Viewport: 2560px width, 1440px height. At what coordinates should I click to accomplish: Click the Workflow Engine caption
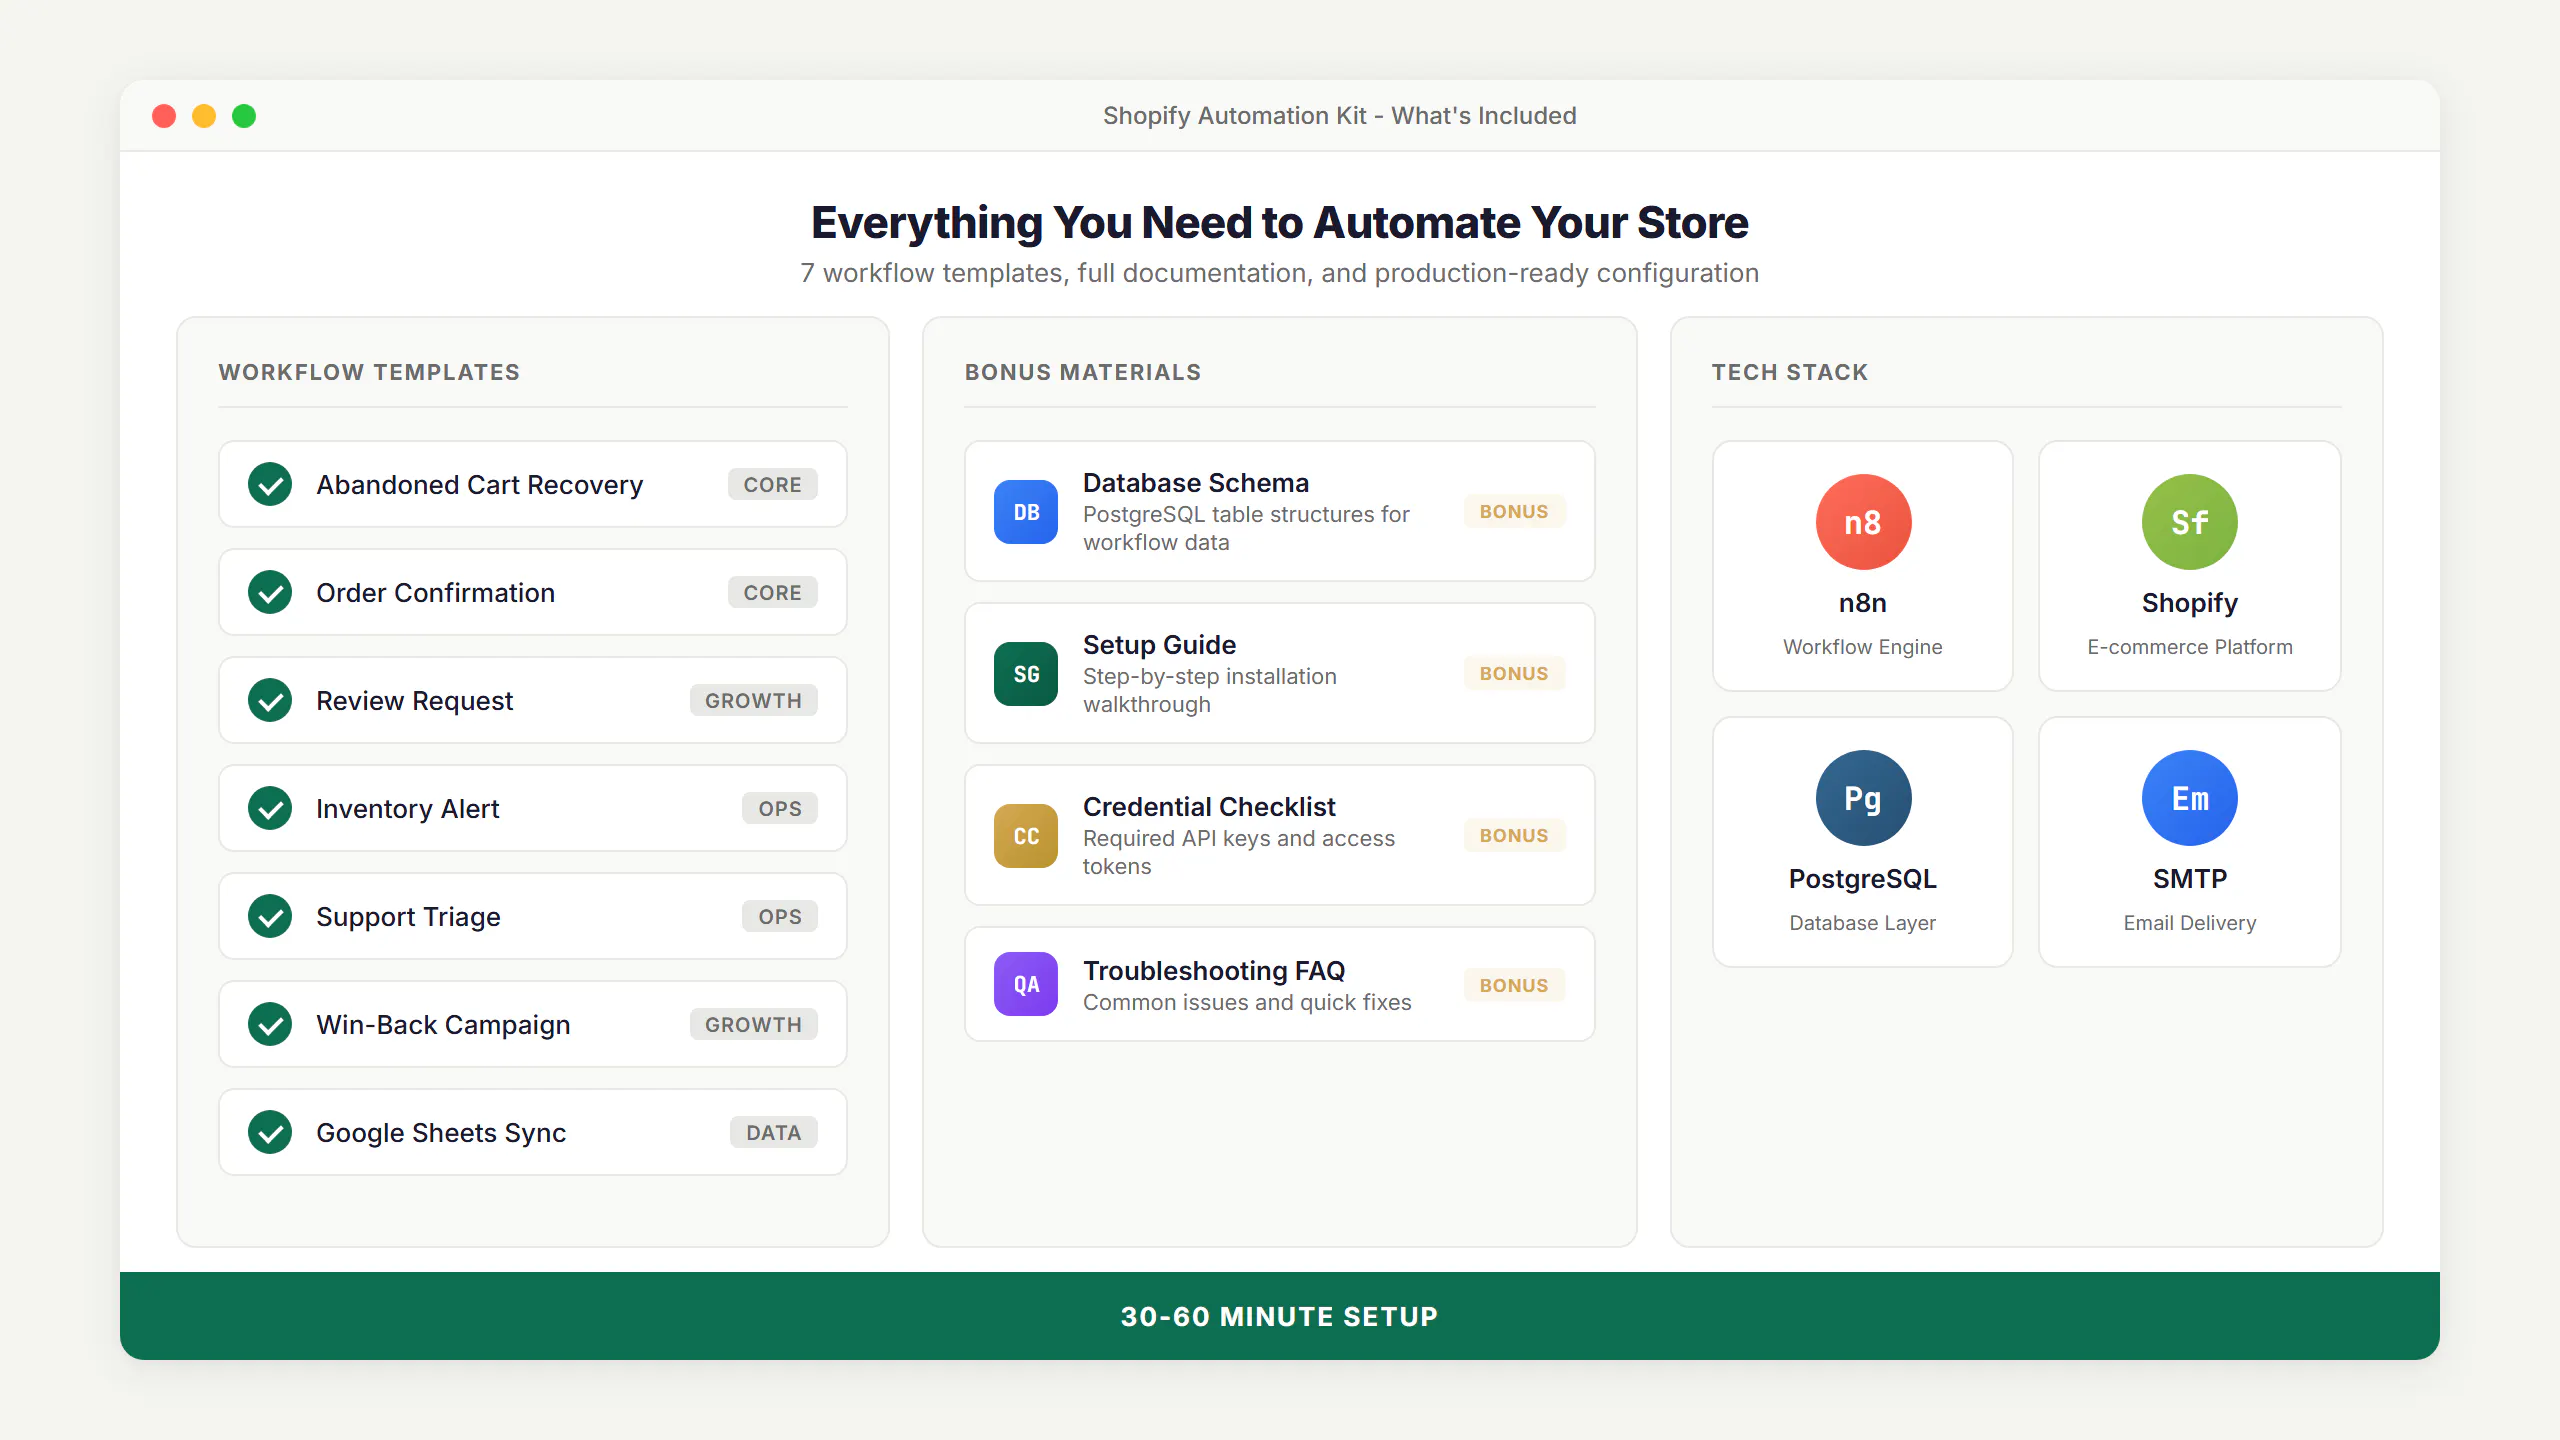tap(1863, 647)
